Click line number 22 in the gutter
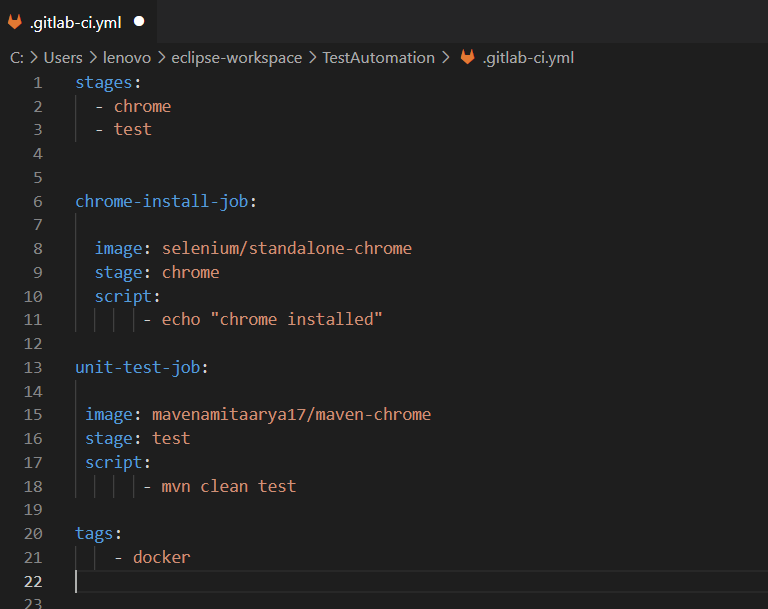768x609 pixels. click(x=33, y=582)
